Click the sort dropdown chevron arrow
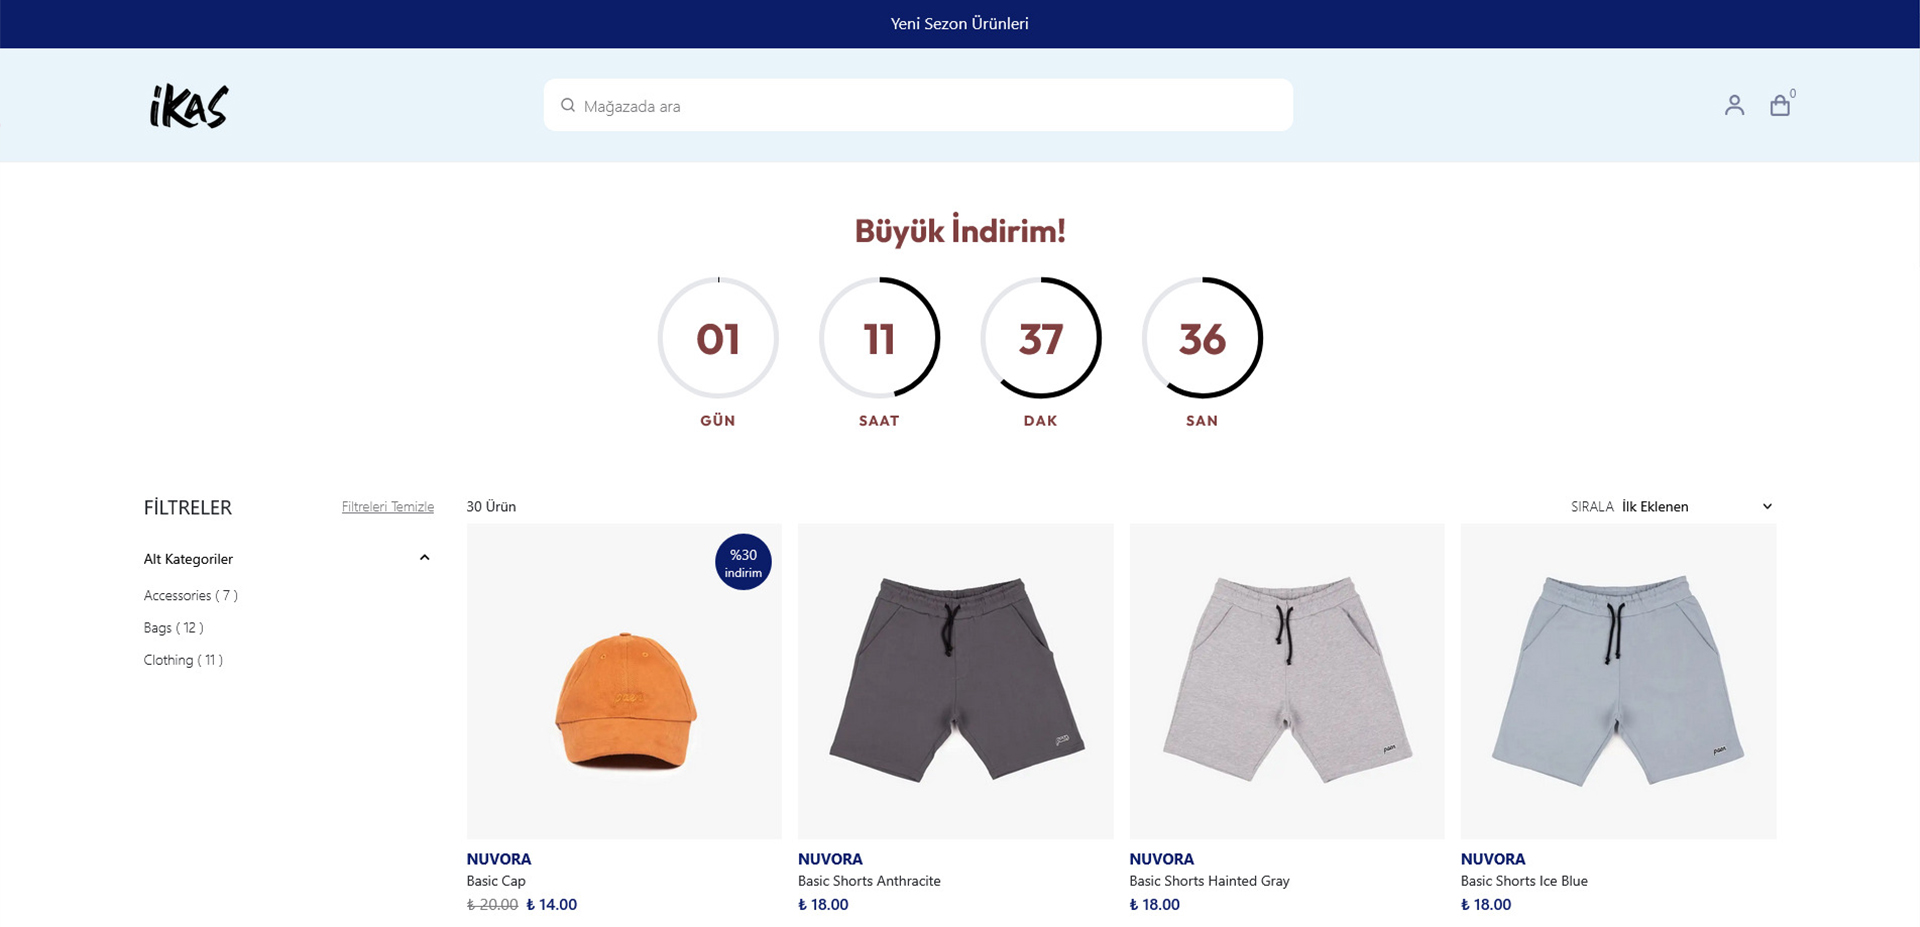The width and height of the screenshot is (1920, 927). (1767, 507)
